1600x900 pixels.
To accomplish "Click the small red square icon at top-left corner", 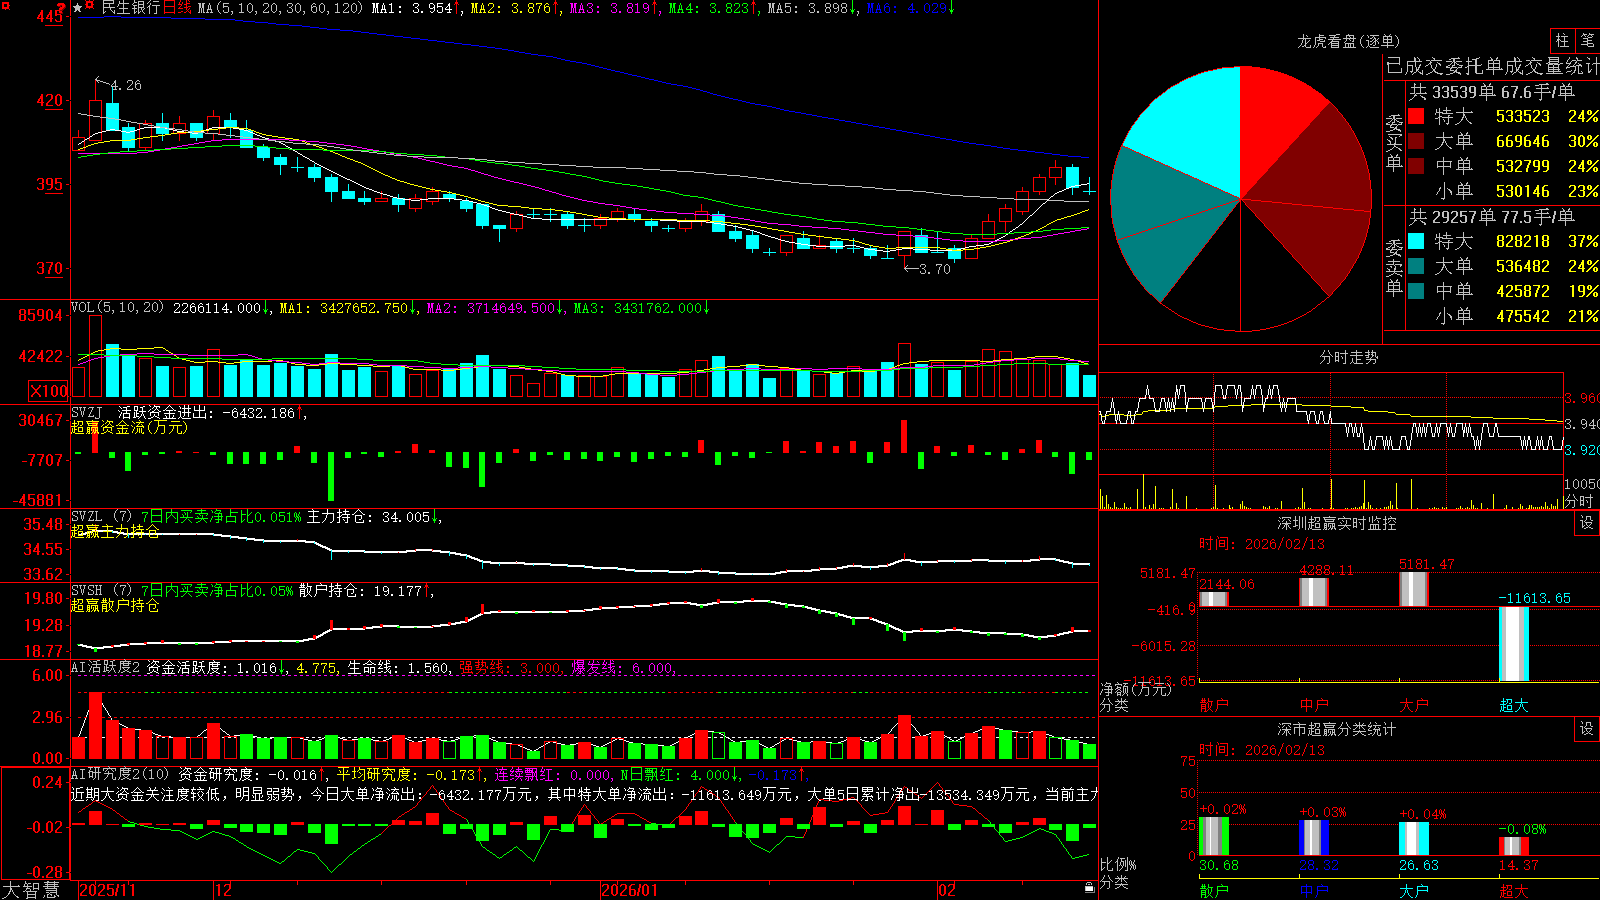I will click(6, 6).
